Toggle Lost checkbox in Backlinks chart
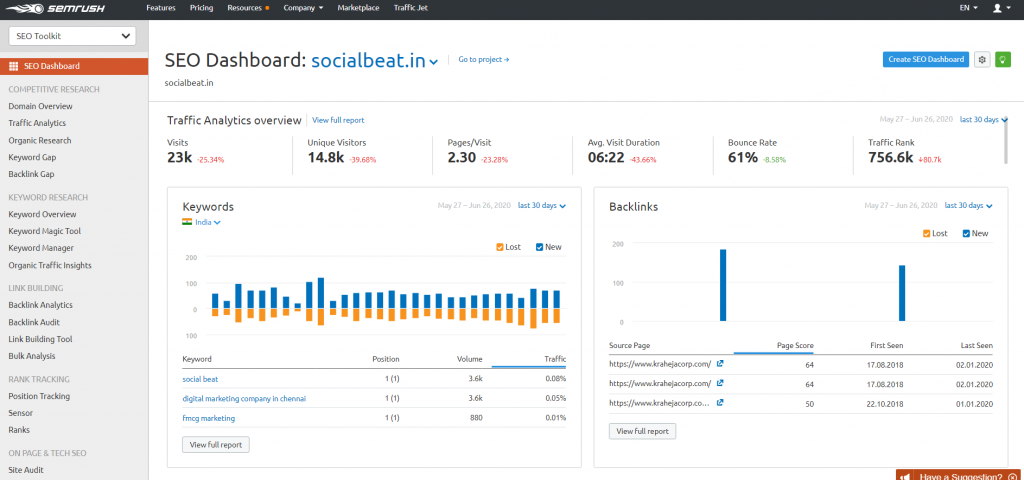The width and height of the screenshot is (1024, 480). [927, 233]
